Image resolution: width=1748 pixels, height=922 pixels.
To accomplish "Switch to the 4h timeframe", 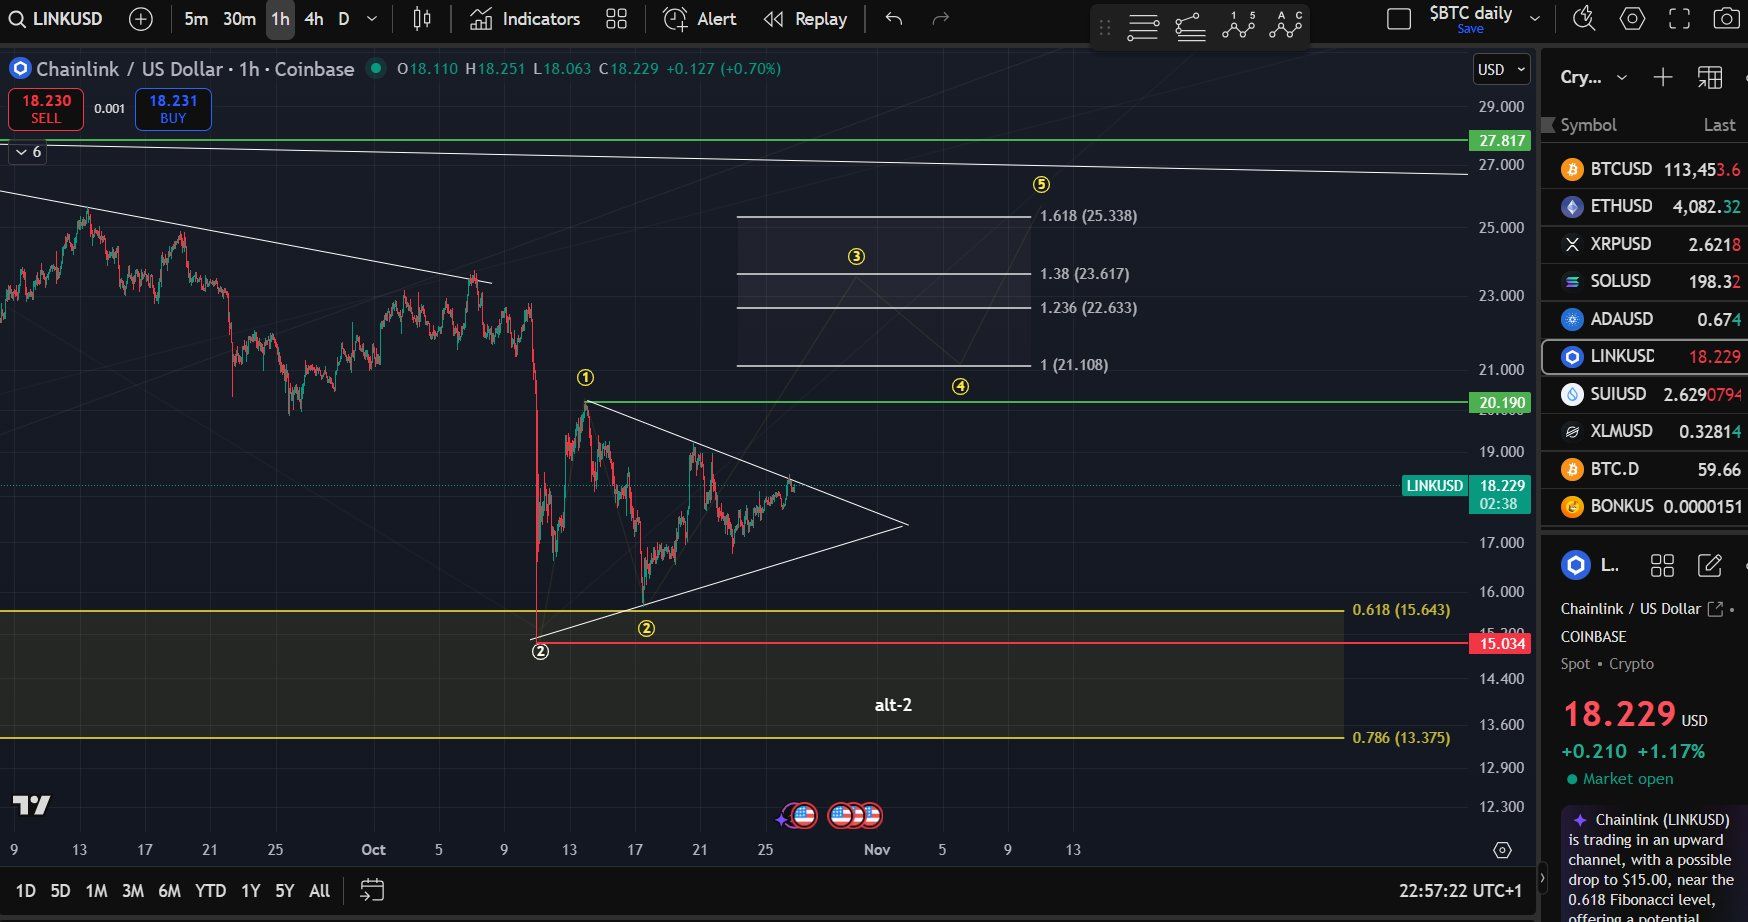I will point(313,18).
